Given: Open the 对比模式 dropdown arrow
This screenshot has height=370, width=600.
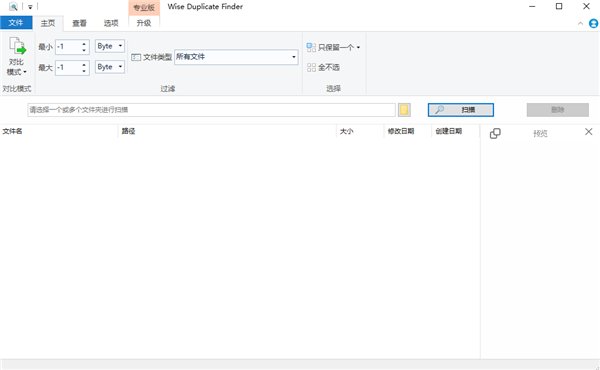Looking at the screenshot, I should coord(25,72).
